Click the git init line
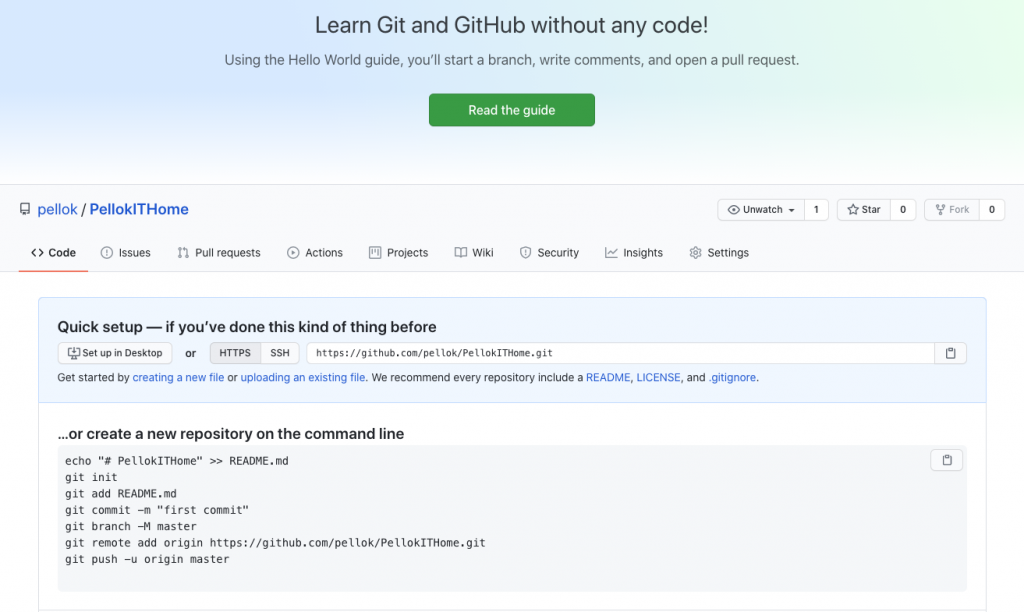 (91, 477)
